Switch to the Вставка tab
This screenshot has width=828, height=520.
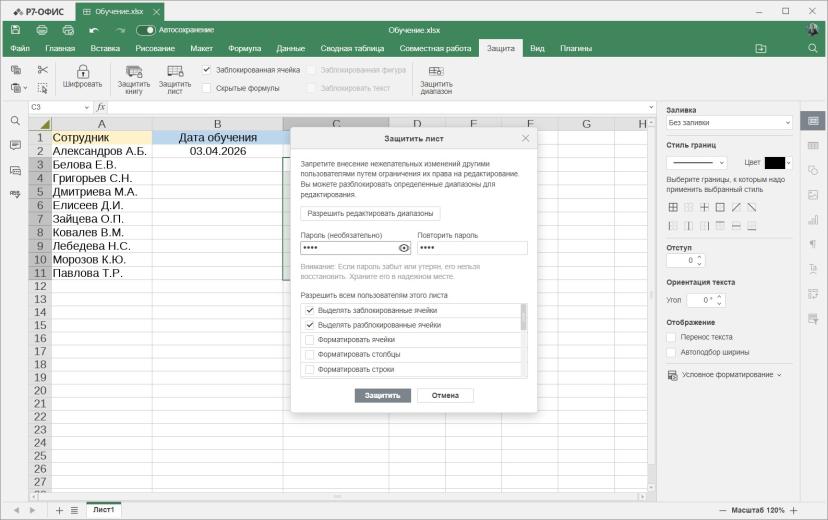[105, 49]
